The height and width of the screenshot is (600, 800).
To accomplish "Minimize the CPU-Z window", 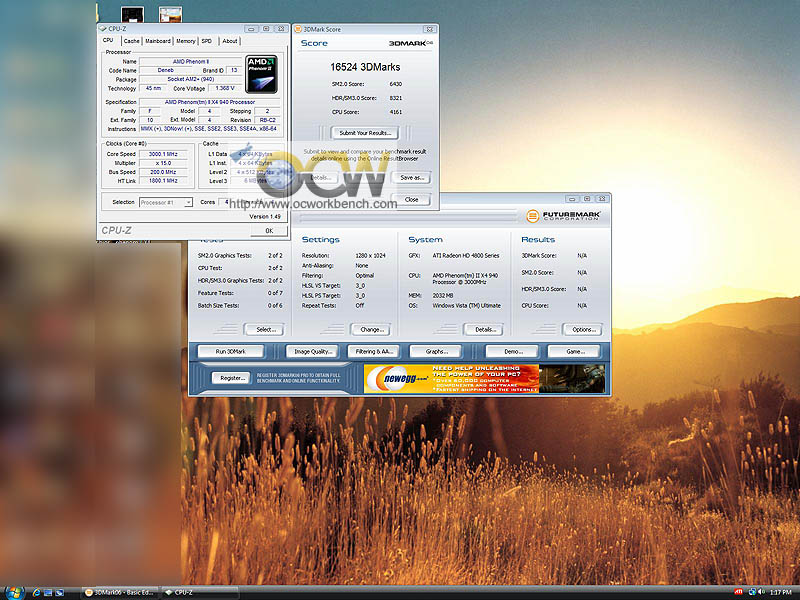I will 251,29.
